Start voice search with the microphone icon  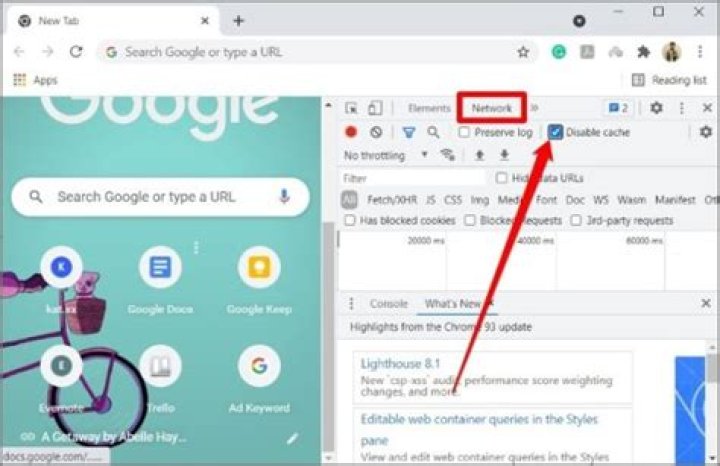coord(284,197)
